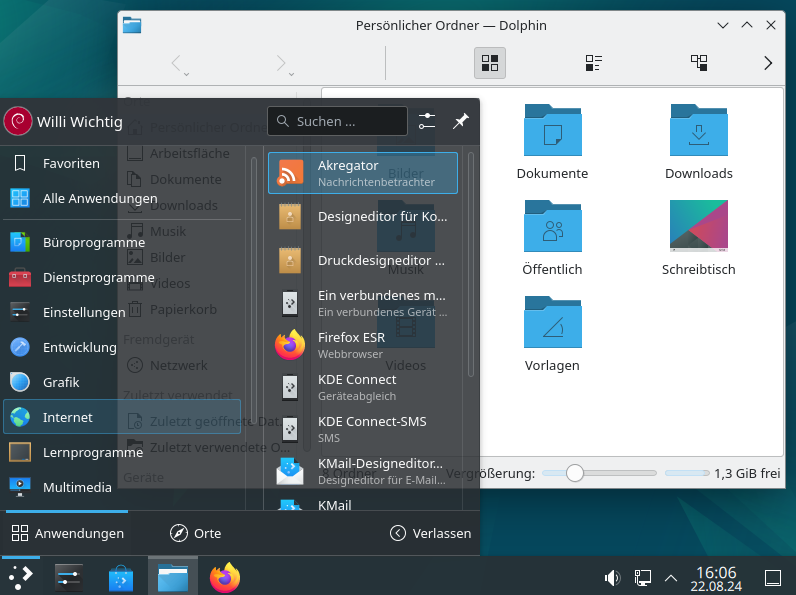Open 'Ein verbundenes m...' entry

tap(362, 303)
